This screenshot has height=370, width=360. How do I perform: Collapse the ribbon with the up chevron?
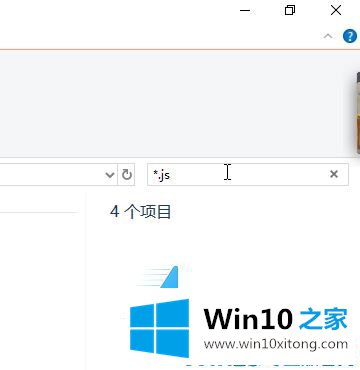[328, 36]
